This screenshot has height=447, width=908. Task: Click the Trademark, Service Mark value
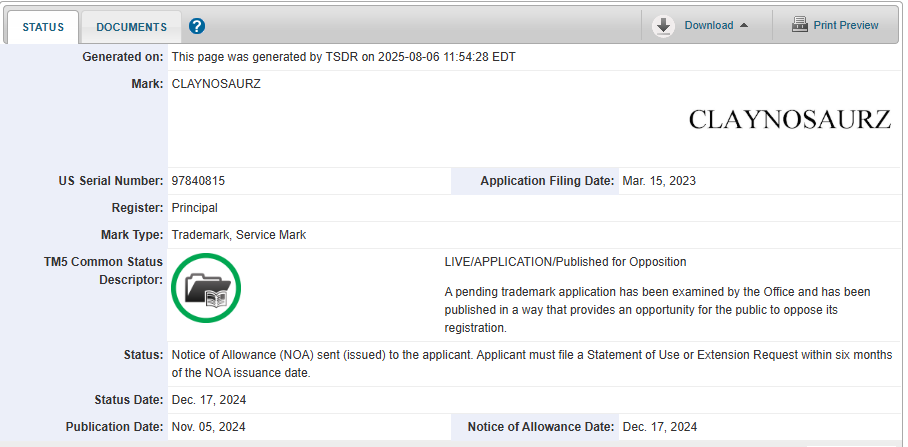click(x=239, y=235)
